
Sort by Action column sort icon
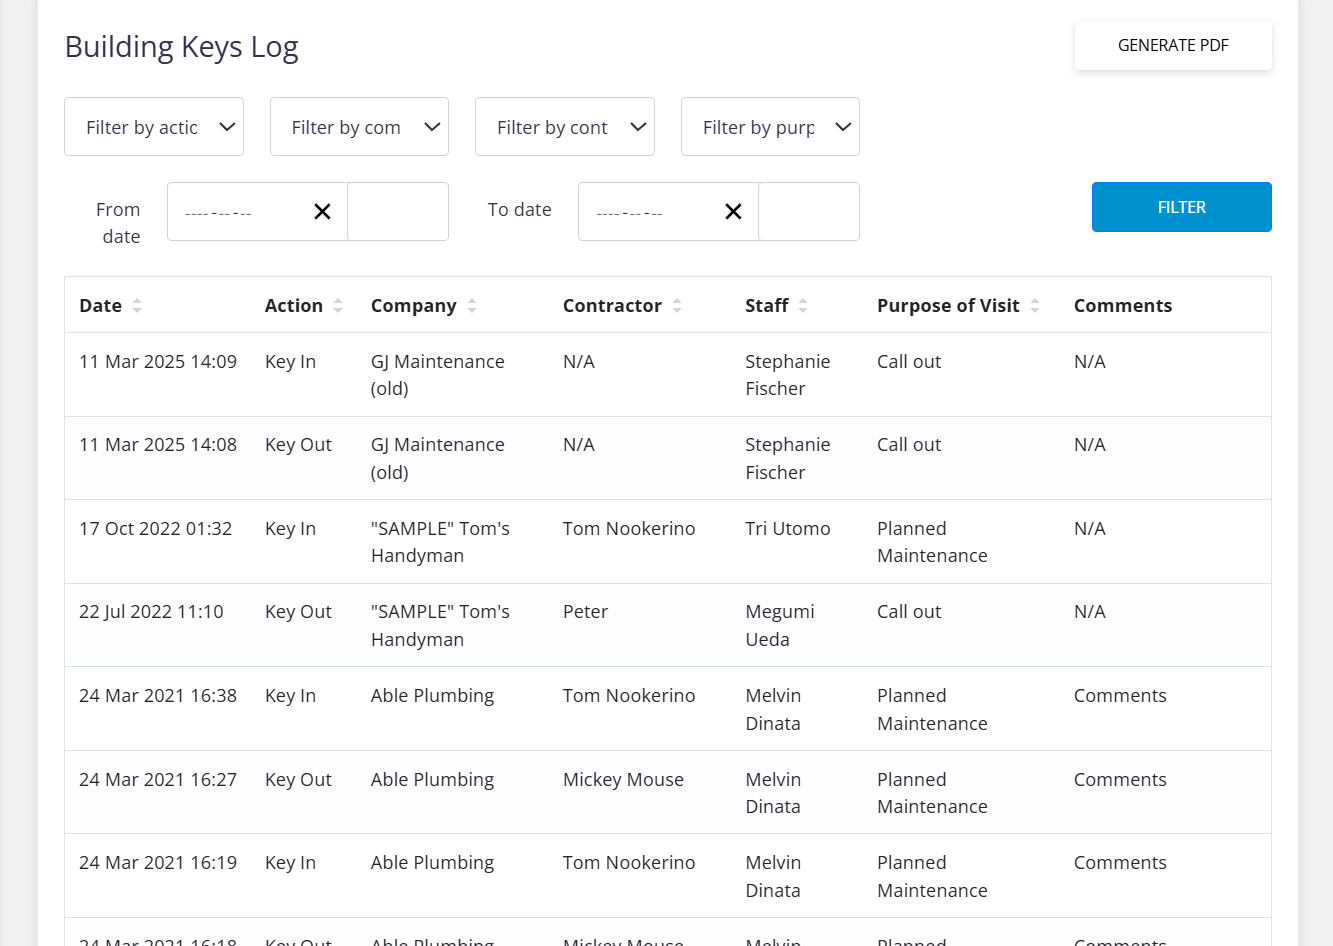(338, 306)
